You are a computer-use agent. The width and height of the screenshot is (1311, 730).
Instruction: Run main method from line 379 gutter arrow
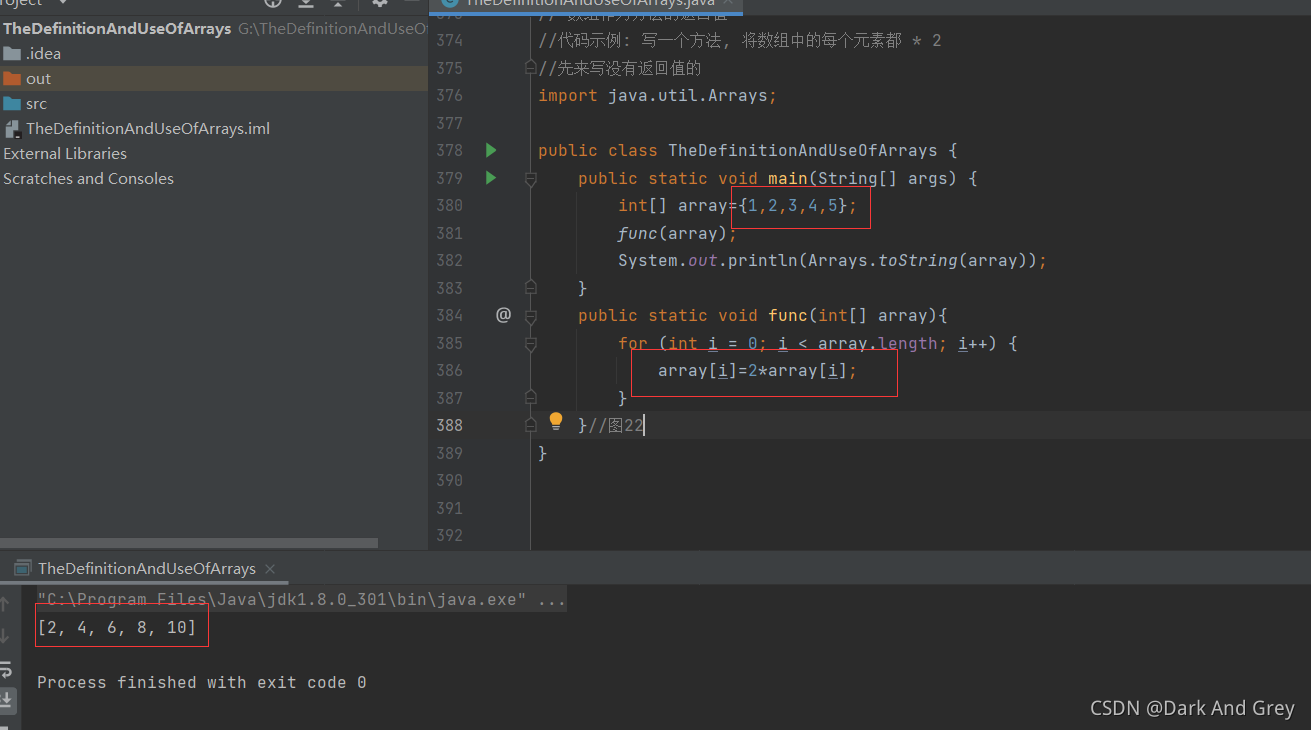[x=490, y=178]
